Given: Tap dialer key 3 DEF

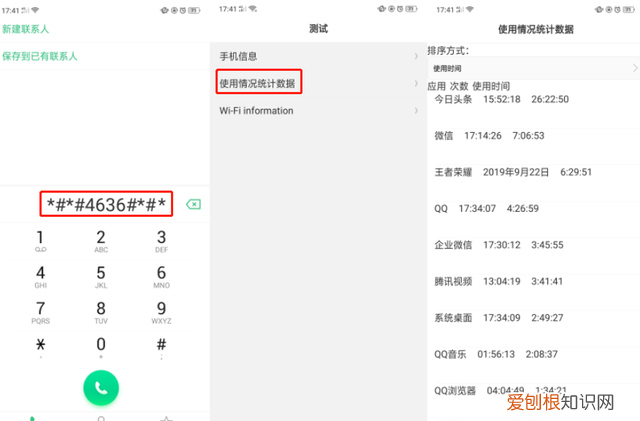Looking at the screenshot, I should tap(161, 241).
